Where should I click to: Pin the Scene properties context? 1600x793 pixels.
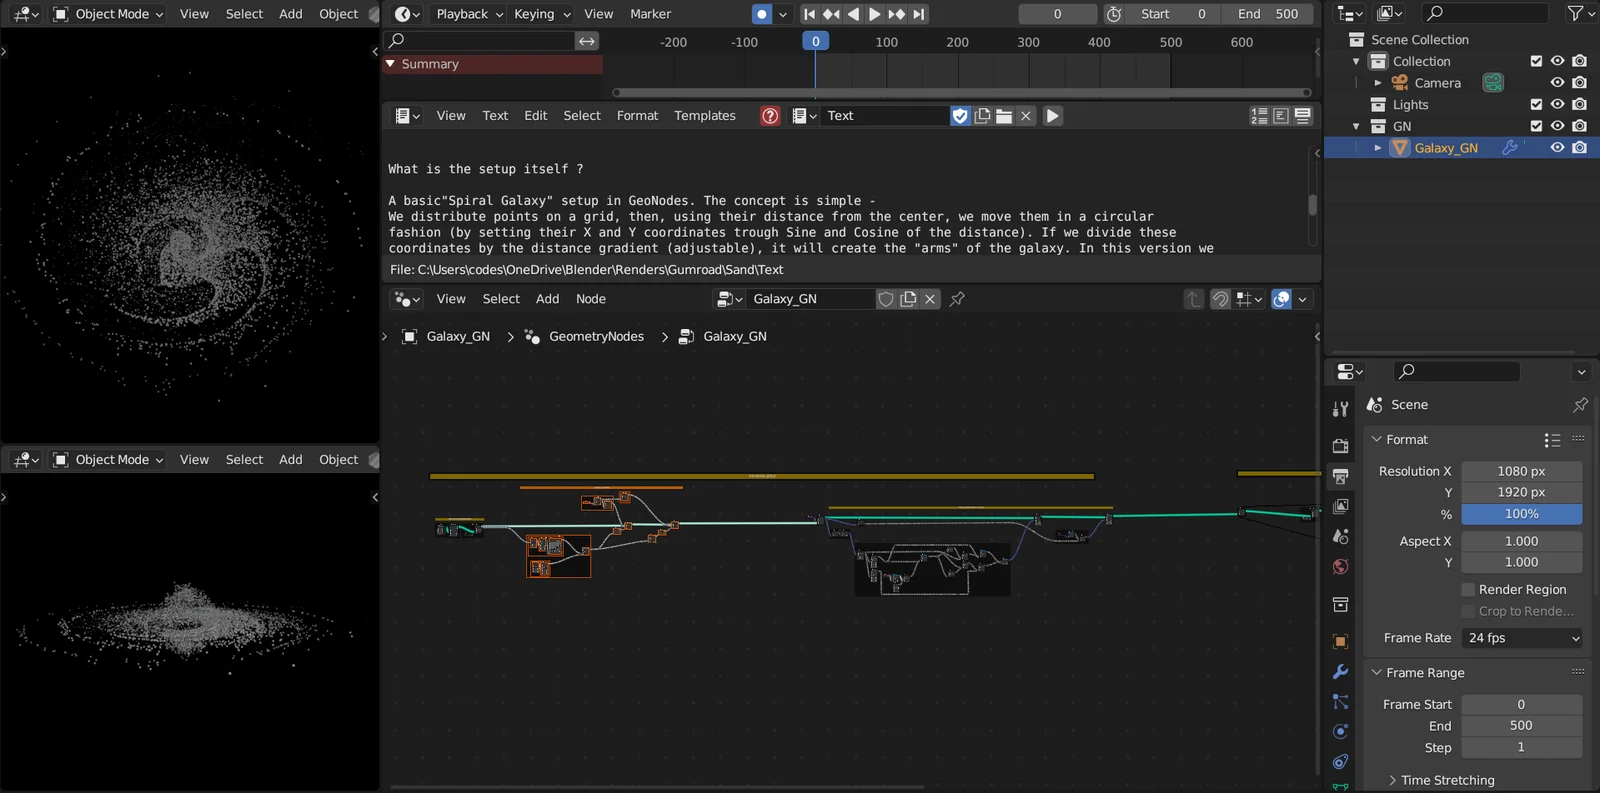click(x=1580, y=405)
